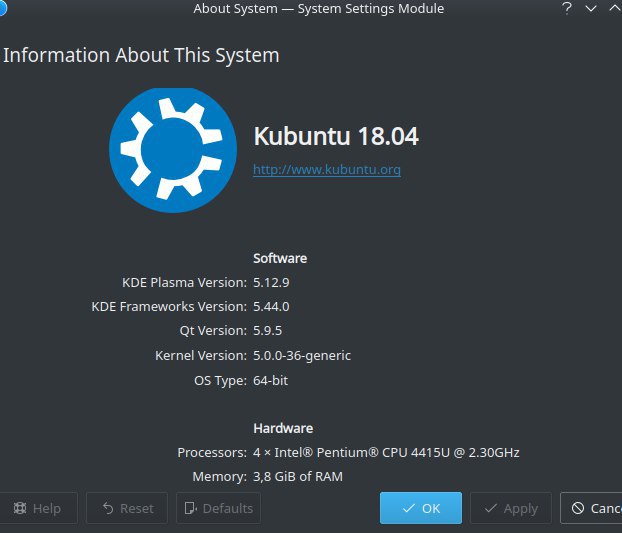Click the Hardware section heading
This screenshot has width=622, height=533.
point(283,428)
